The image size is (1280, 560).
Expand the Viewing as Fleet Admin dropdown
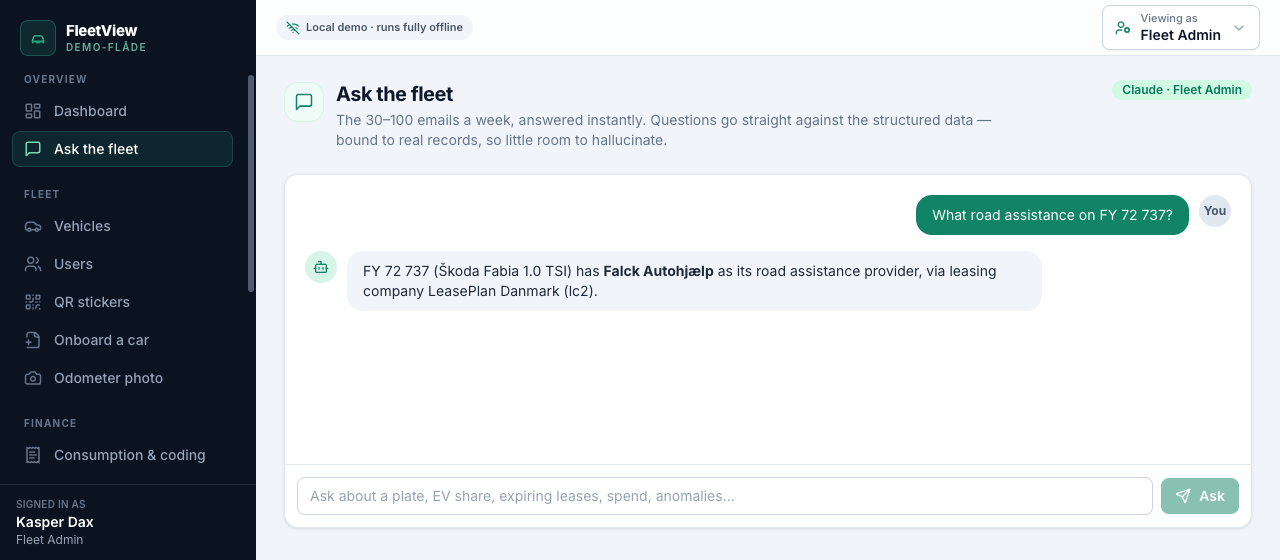point(1180,28)
